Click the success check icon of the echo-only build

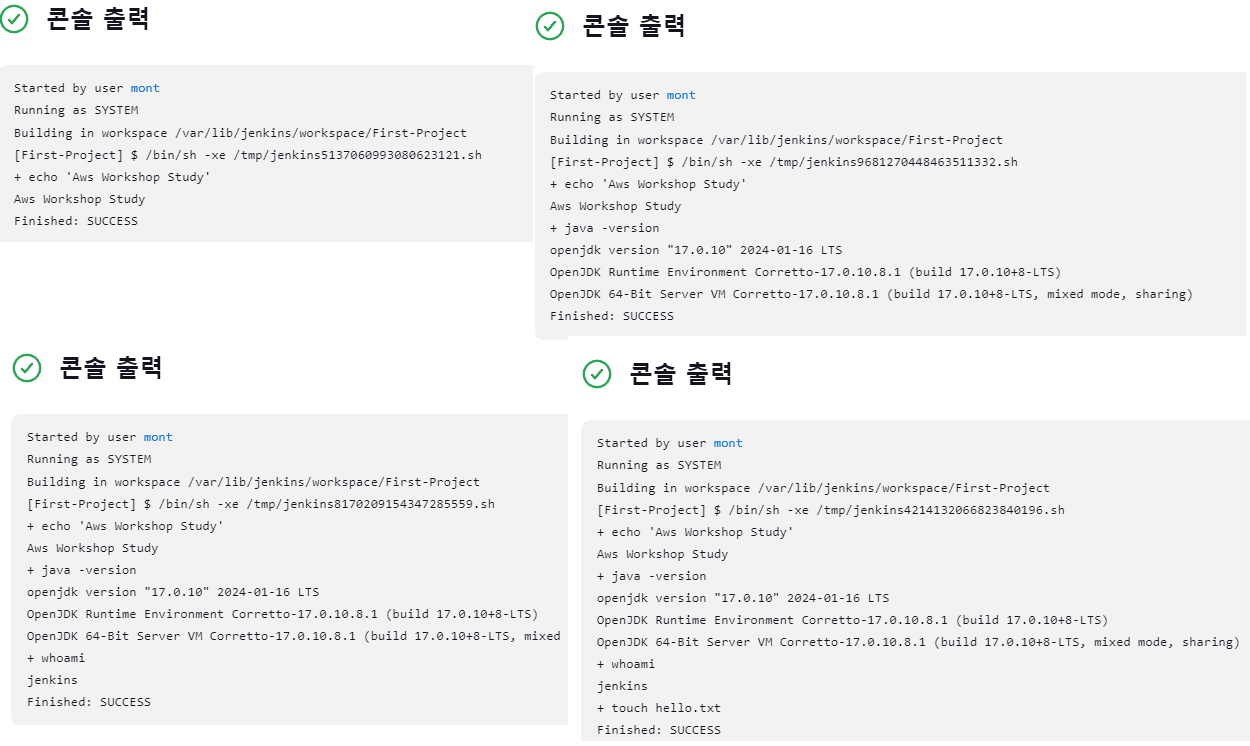14,19
